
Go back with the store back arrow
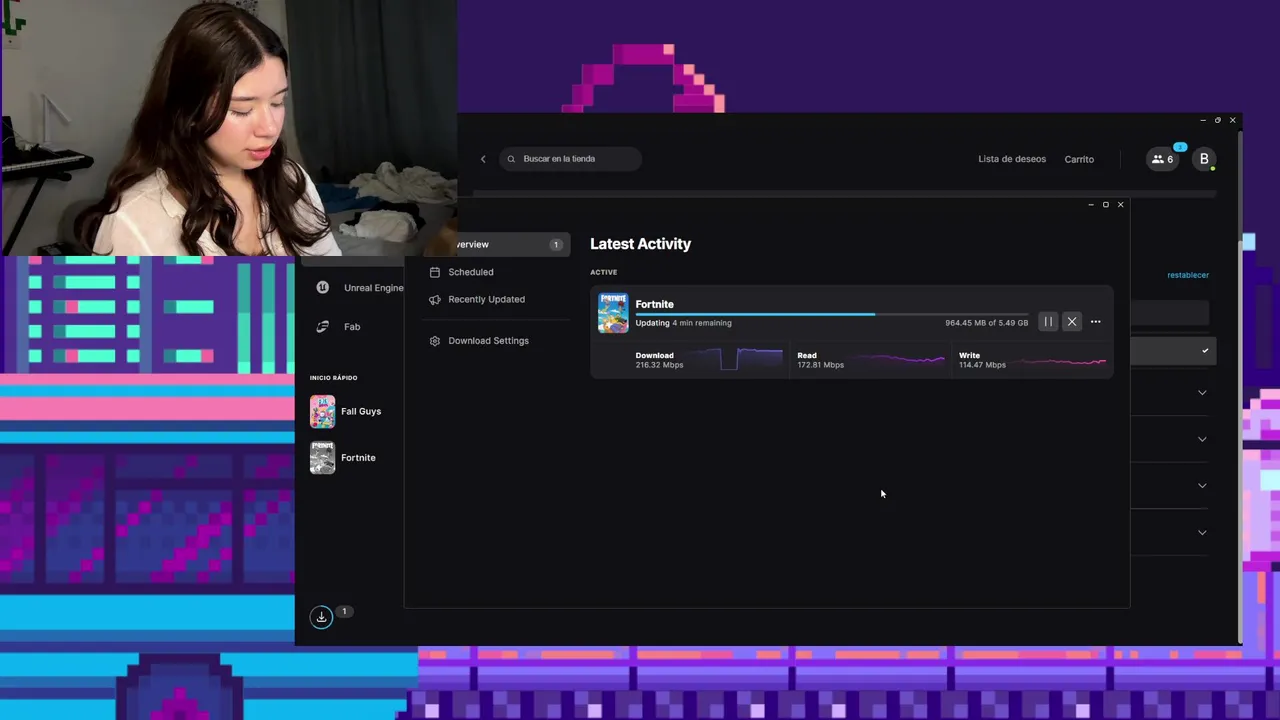483,159
